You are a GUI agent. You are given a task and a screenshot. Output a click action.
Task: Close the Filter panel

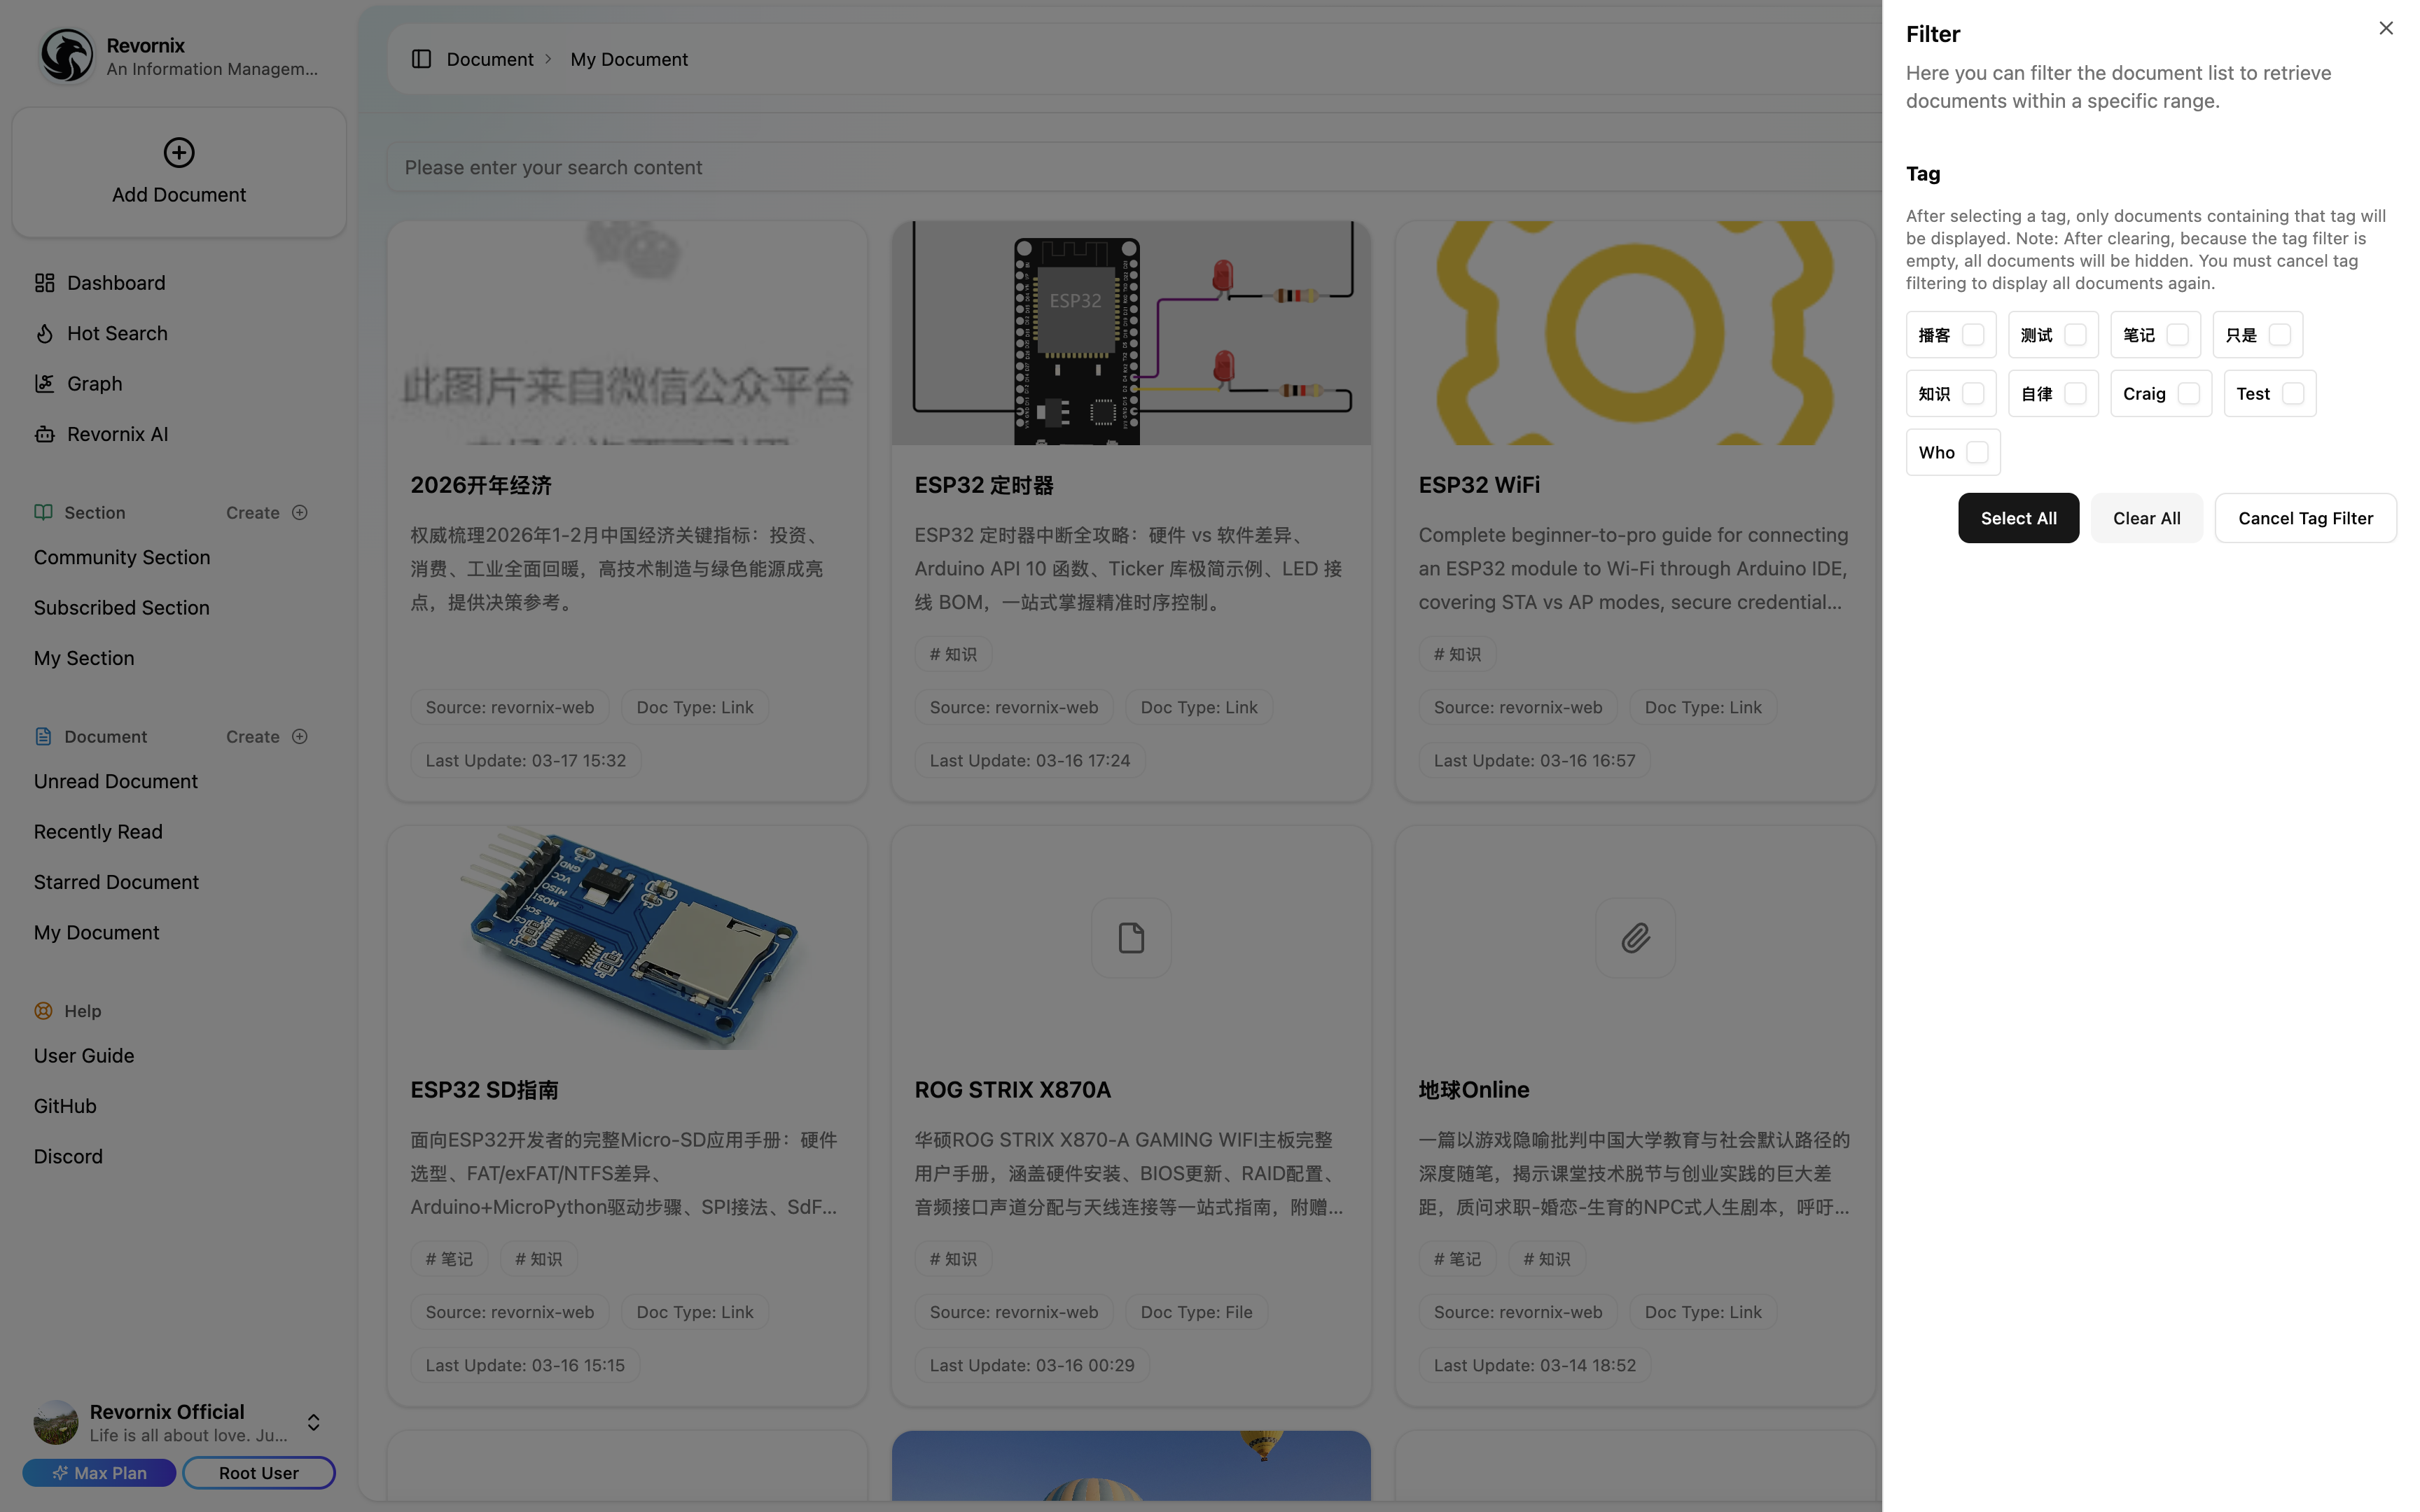(x=2386, y=28)
